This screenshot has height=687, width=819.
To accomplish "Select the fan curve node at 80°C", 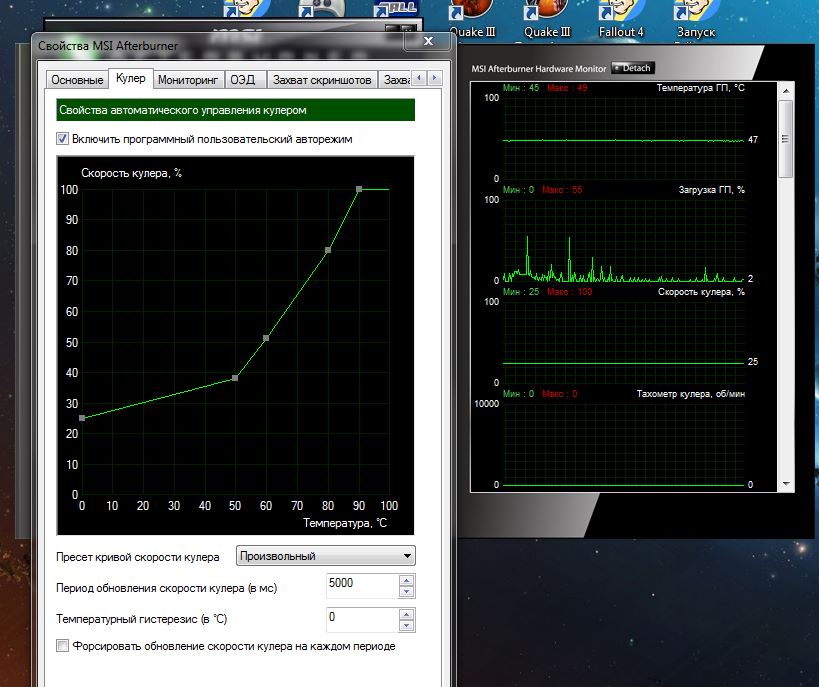I will pos(327,250).
